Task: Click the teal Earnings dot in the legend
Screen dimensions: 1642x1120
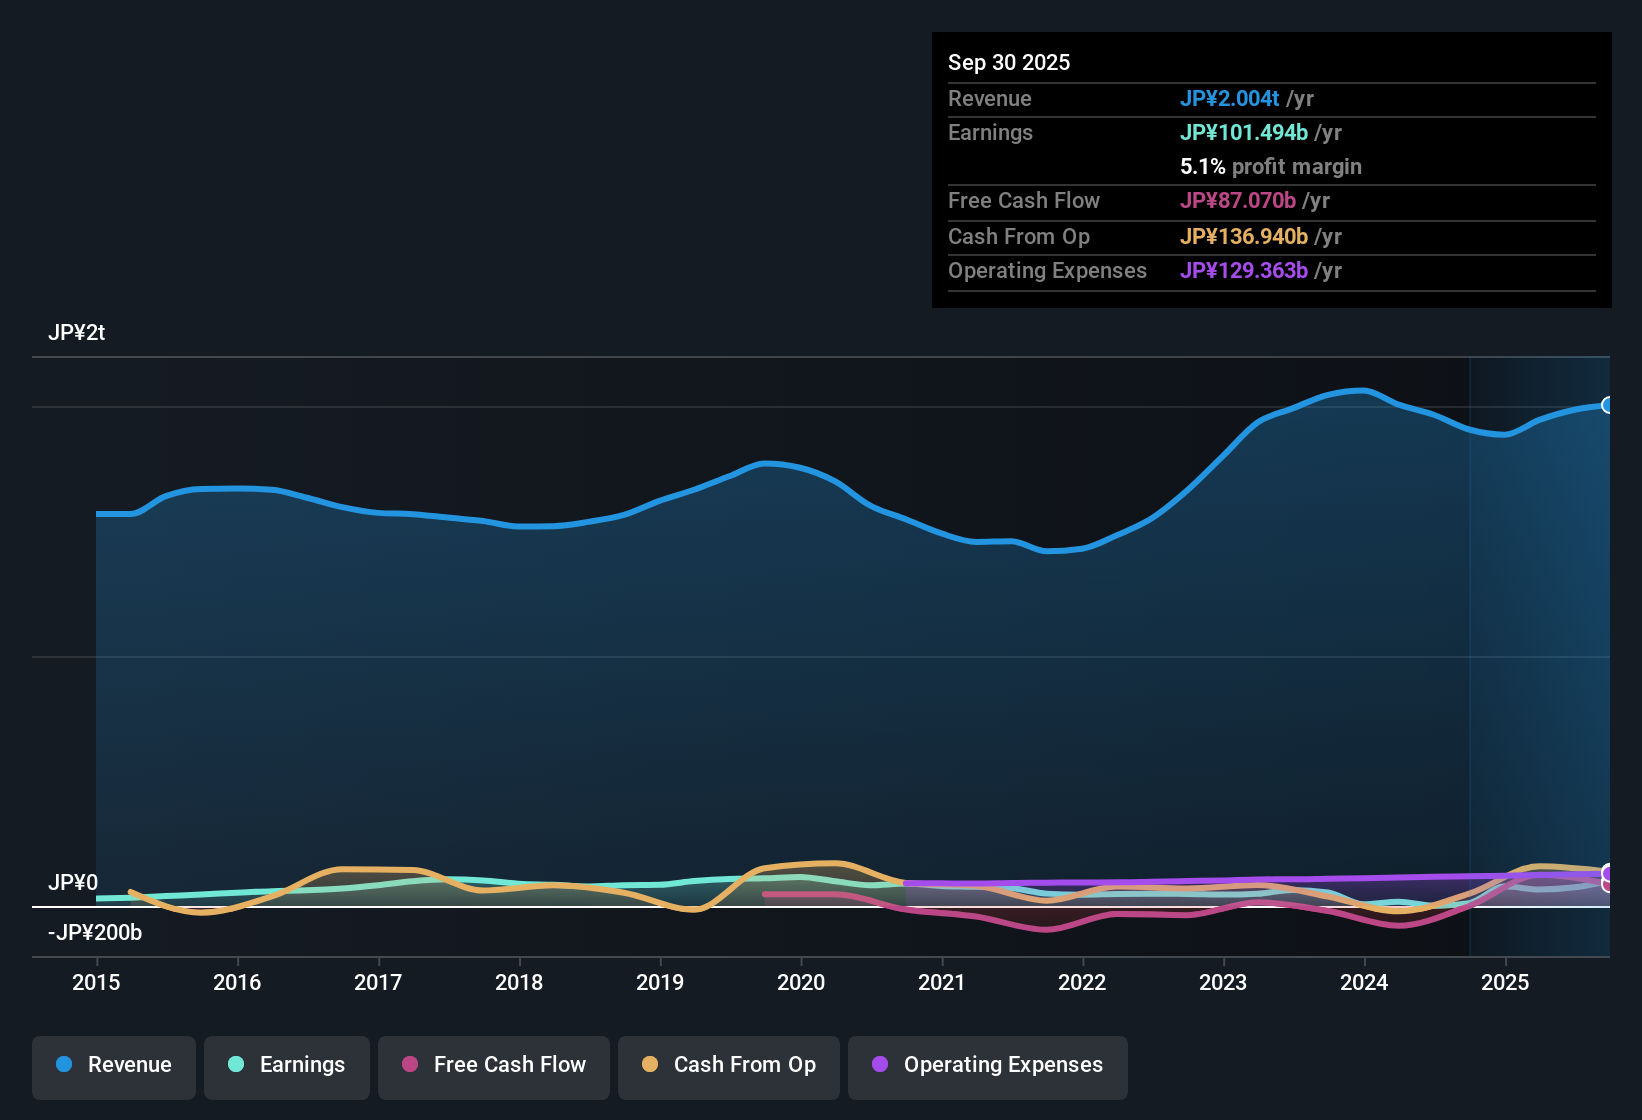Action: click(237, 1065)
